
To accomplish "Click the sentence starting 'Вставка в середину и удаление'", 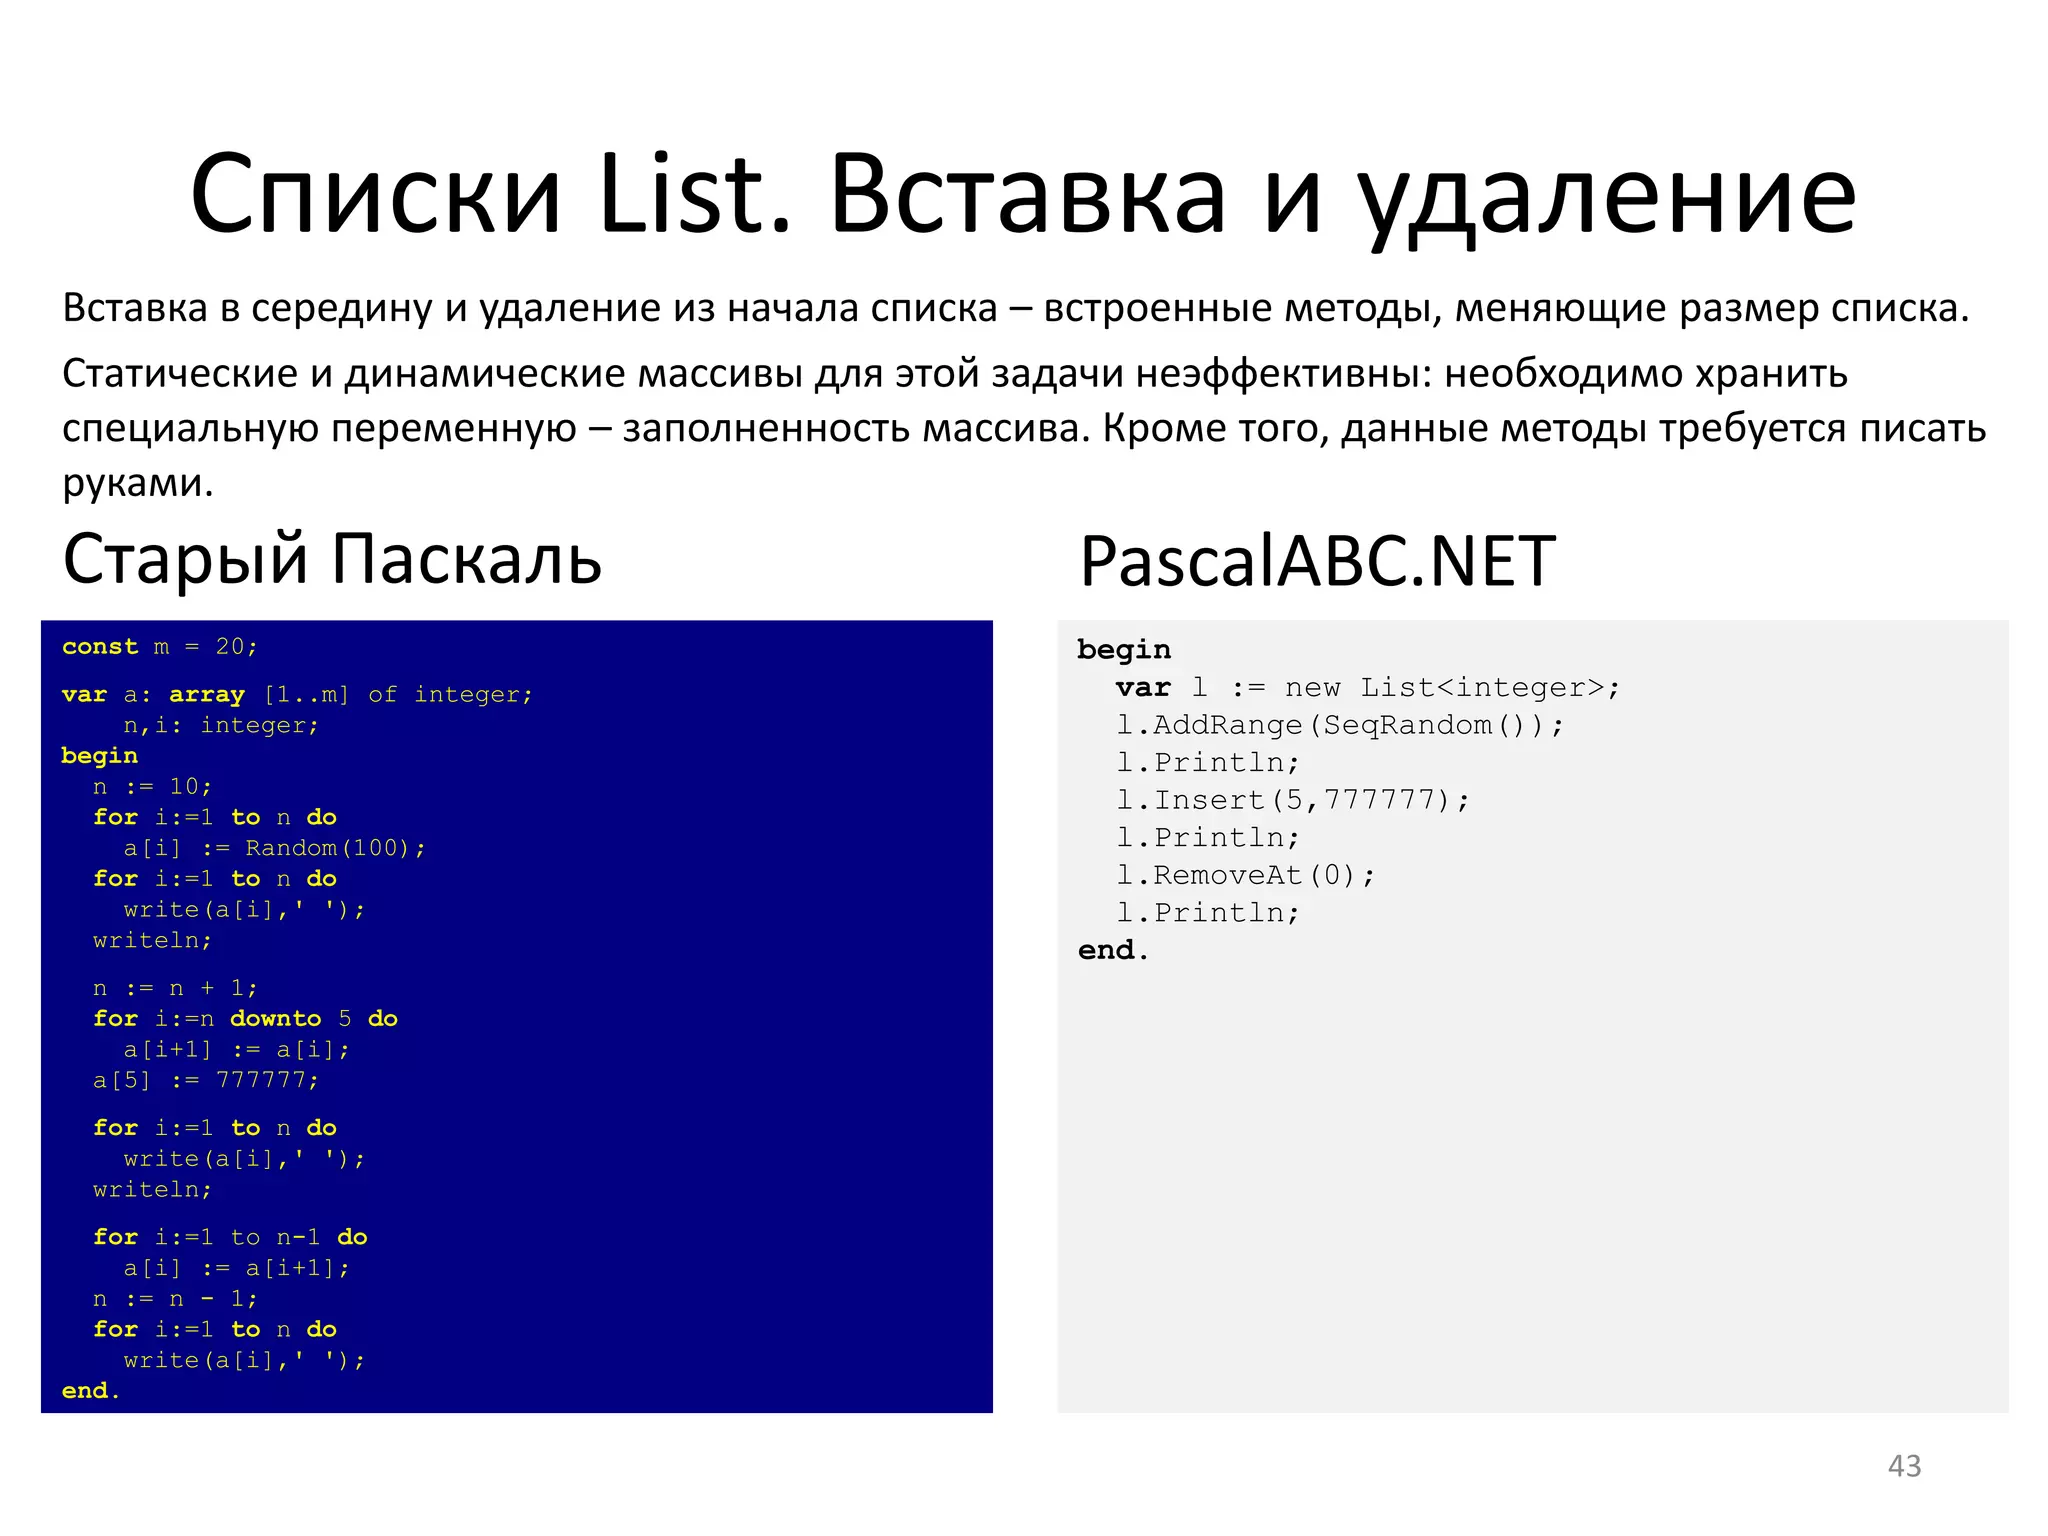I will pyautogui.click(x=1016, y=308).
